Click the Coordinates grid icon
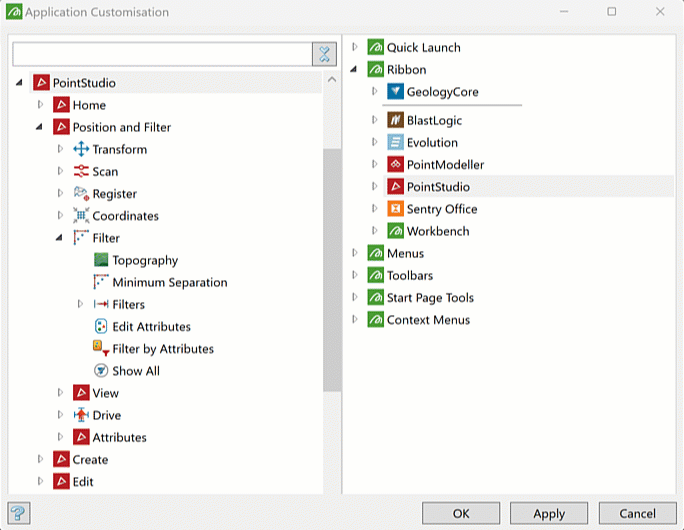Viewport: 684px width, 530px height. click(x=81, y=215)
